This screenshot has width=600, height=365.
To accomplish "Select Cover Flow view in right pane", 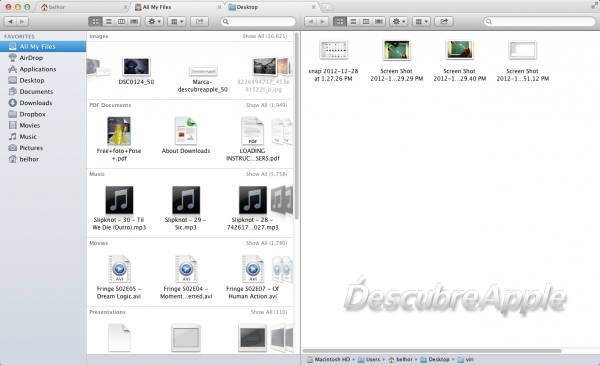I will 378,21.
